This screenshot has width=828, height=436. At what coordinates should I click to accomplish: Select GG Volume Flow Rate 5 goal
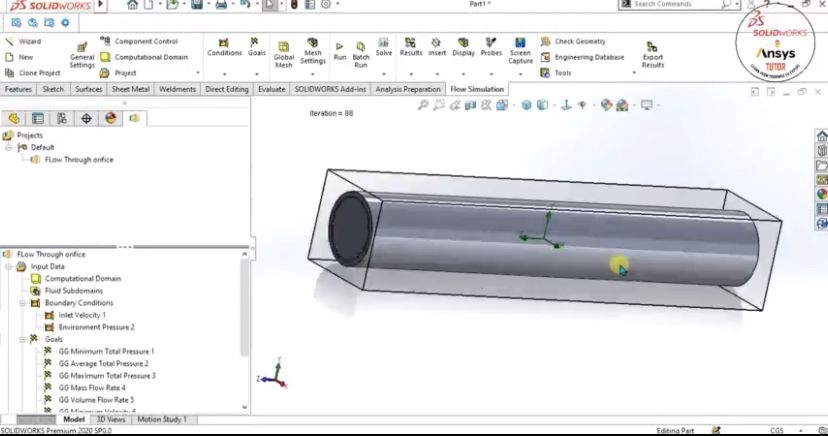(96, 400)
